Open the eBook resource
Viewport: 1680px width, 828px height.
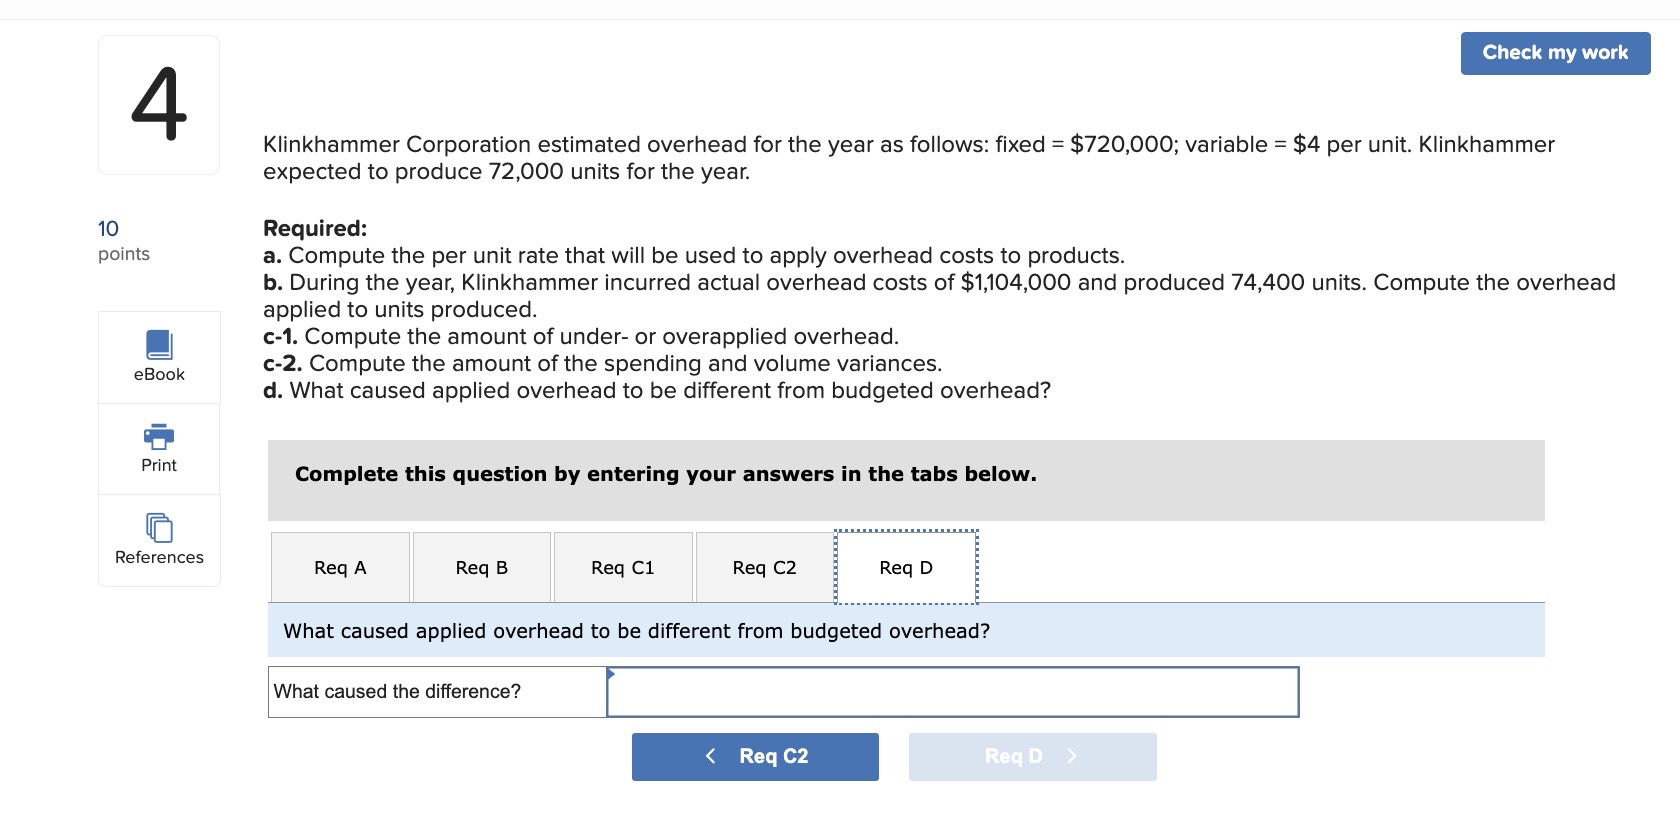point(158,355)
